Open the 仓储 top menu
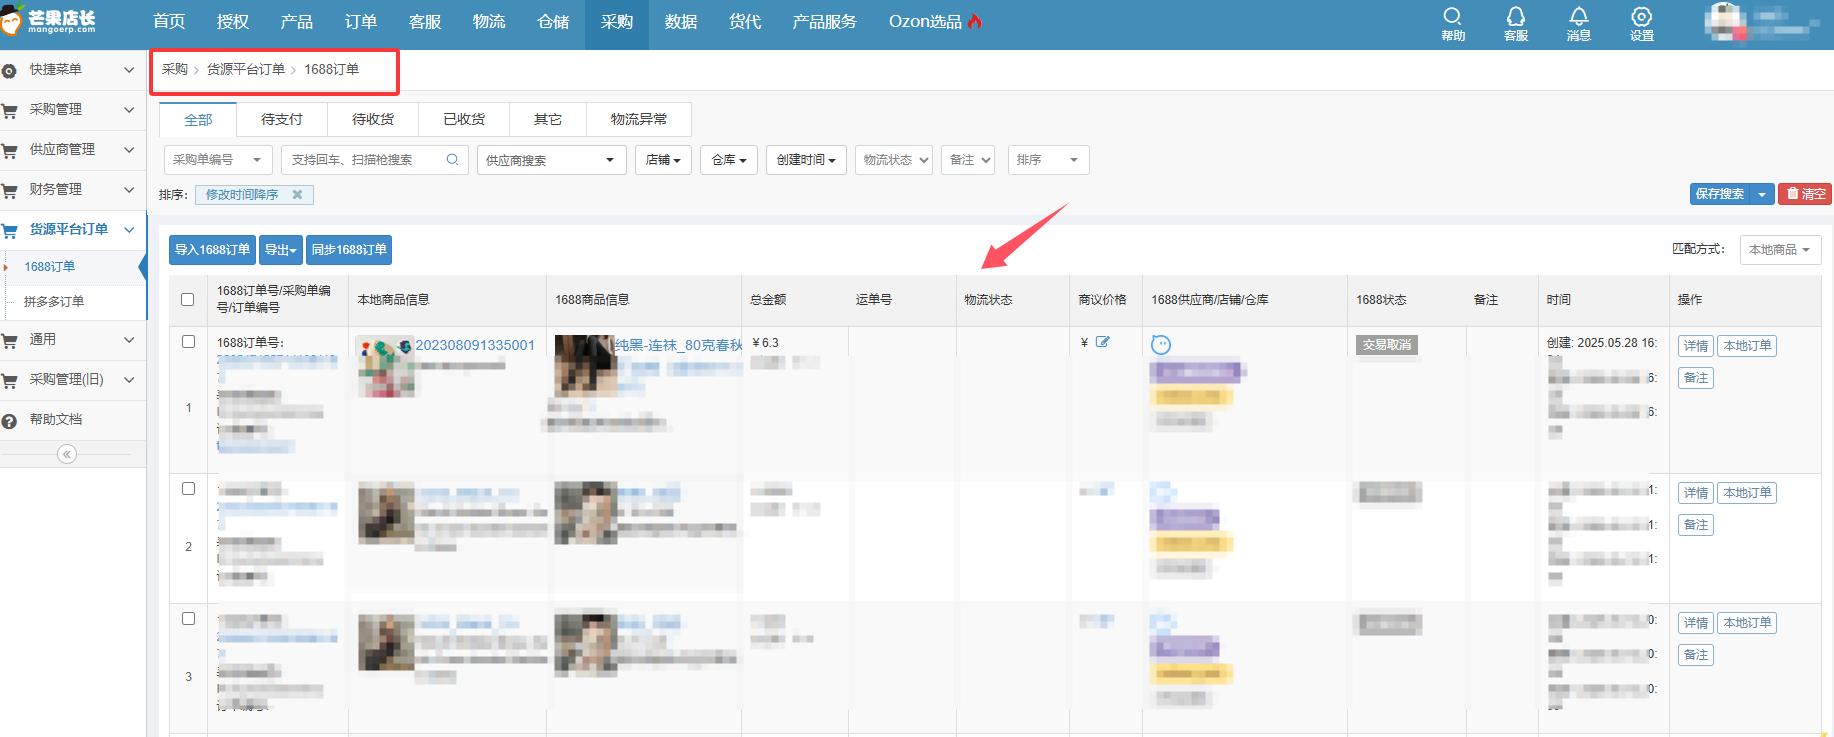The image size is (1834, 737). pyautogui.click(x=553, y=22)
